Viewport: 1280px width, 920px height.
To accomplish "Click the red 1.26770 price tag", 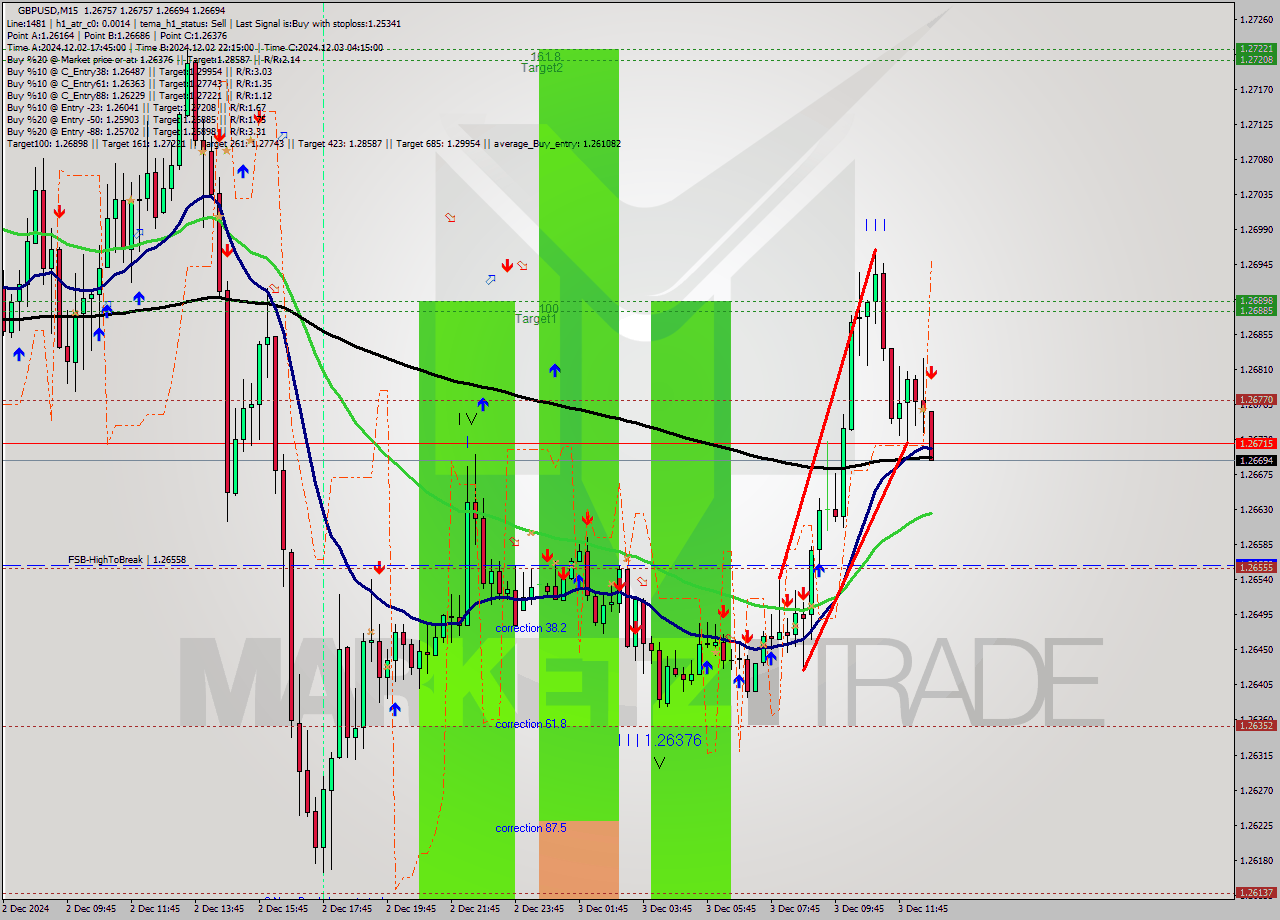I will 1255,400.
